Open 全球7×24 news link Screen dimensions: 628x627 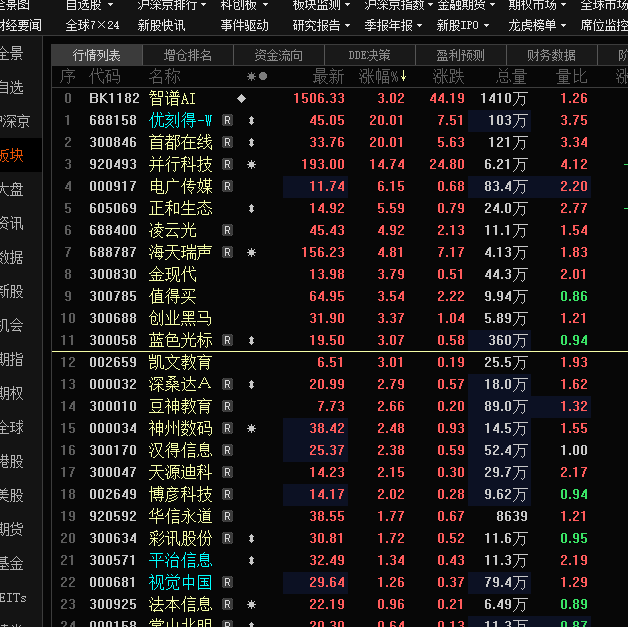pyautogui.click(x=93, y=26)
